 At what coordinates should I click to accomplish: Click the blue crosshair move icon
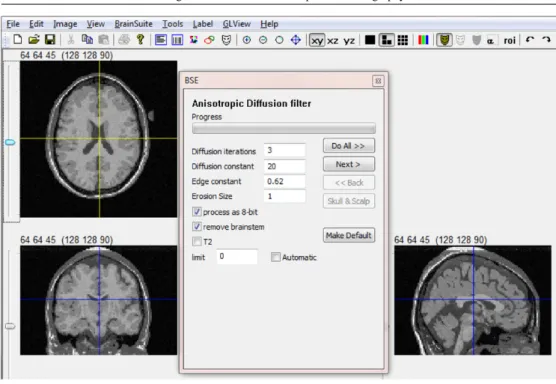point(296,40)
